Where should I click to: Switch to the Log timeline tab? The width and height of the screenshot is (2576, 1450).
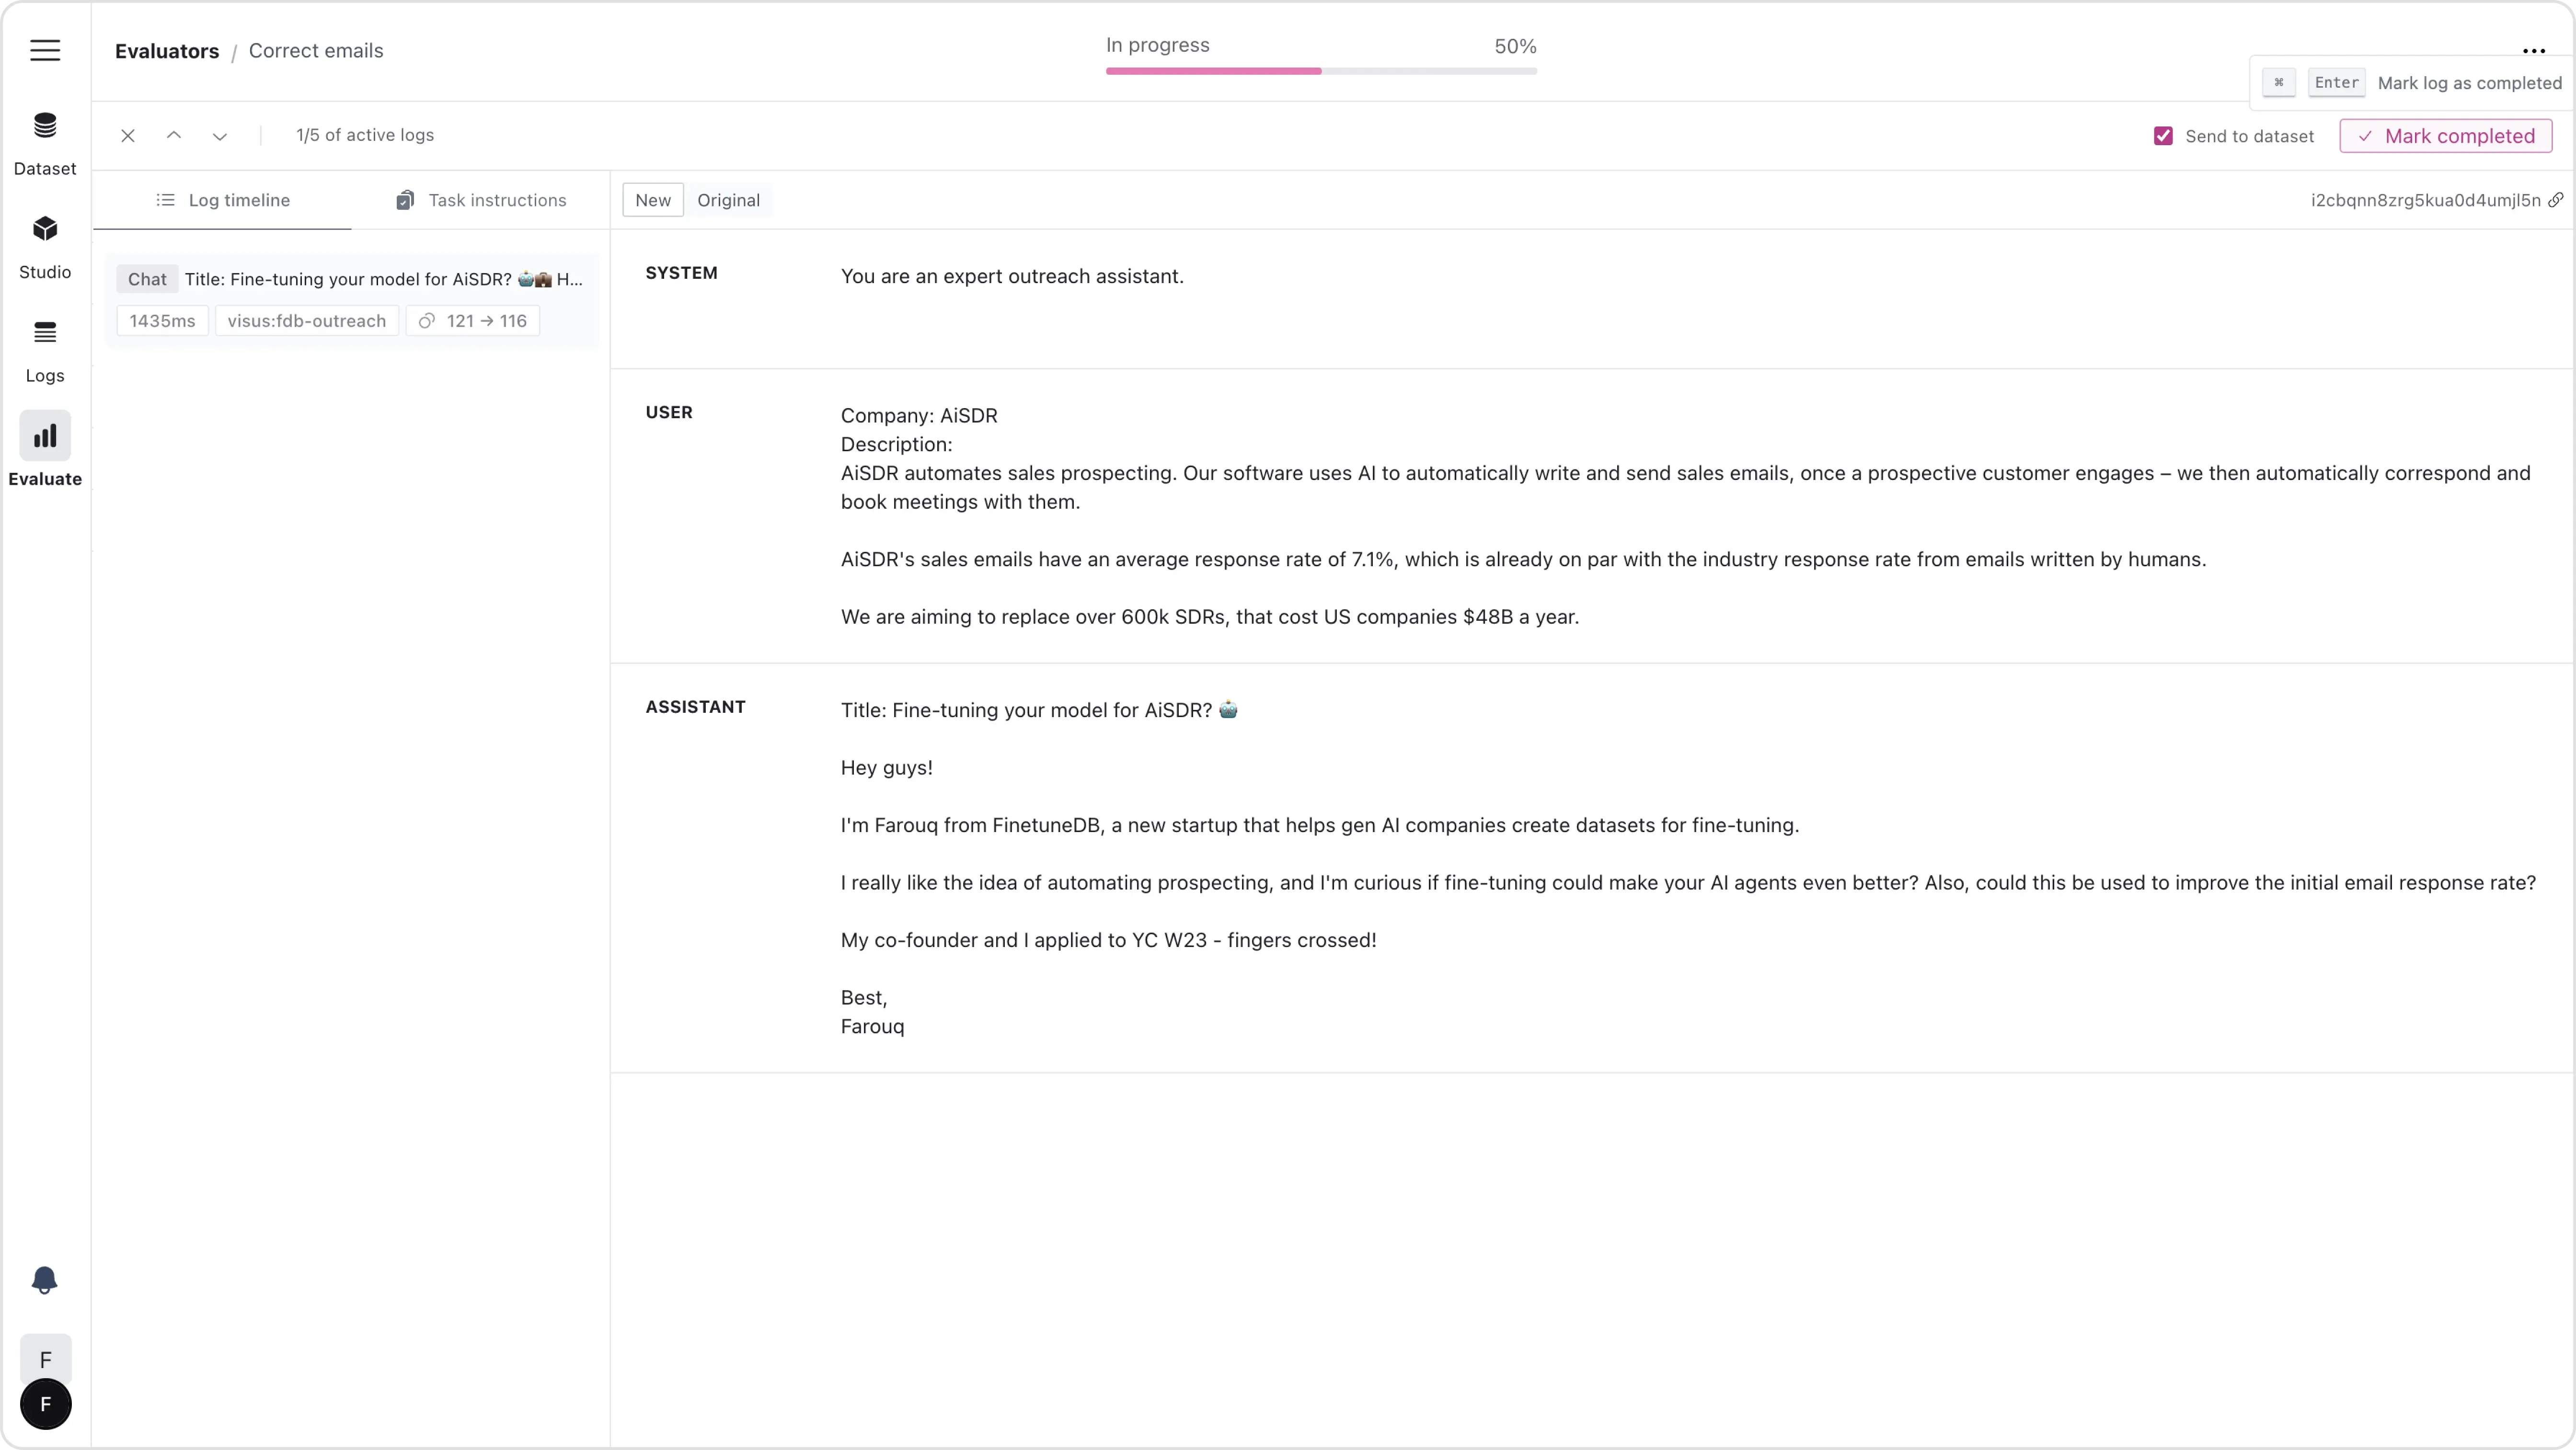pos(223,200)
